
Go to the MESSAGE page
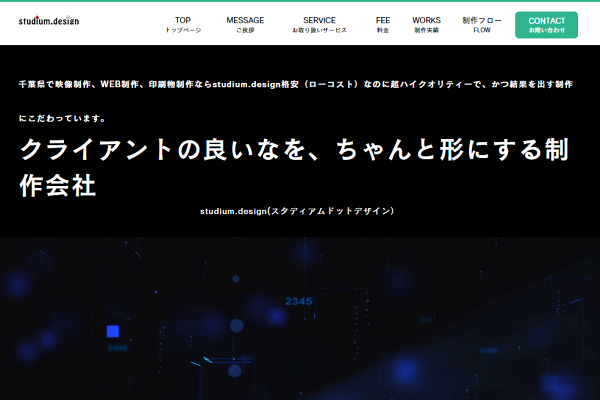coord(245,24)
